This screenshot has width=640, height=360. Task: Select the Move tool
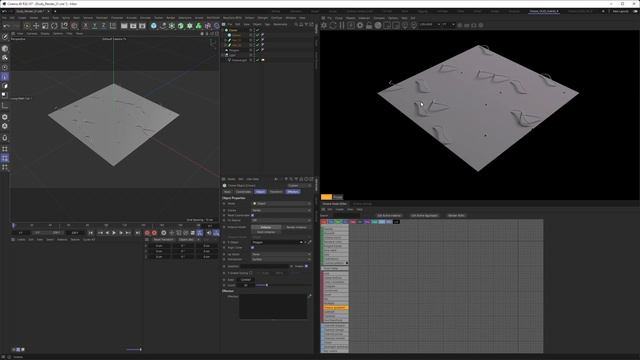pyautogui.click(x=36, y=26)
